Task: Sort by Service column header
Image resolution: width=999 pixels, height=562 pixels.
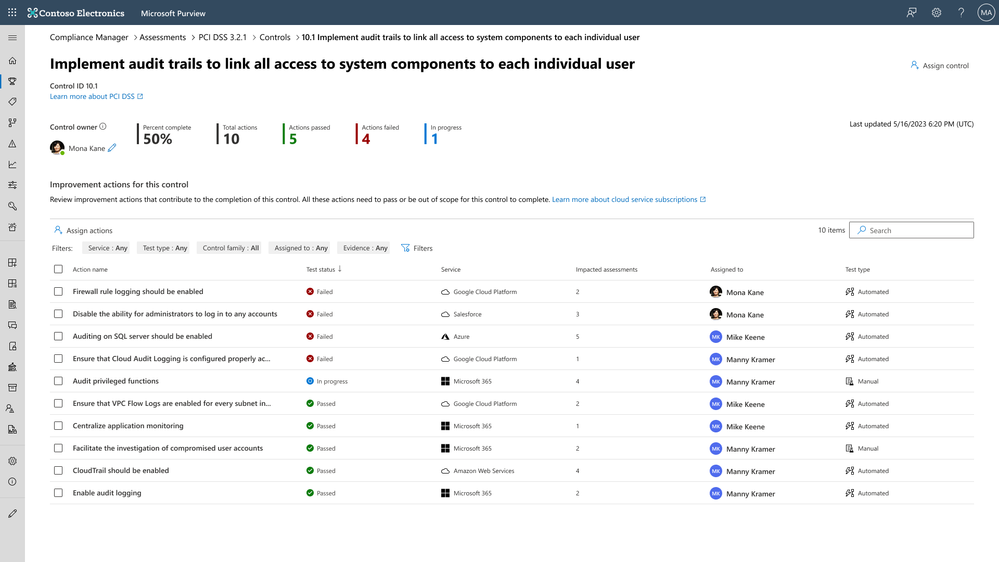Action: [450, 270]
